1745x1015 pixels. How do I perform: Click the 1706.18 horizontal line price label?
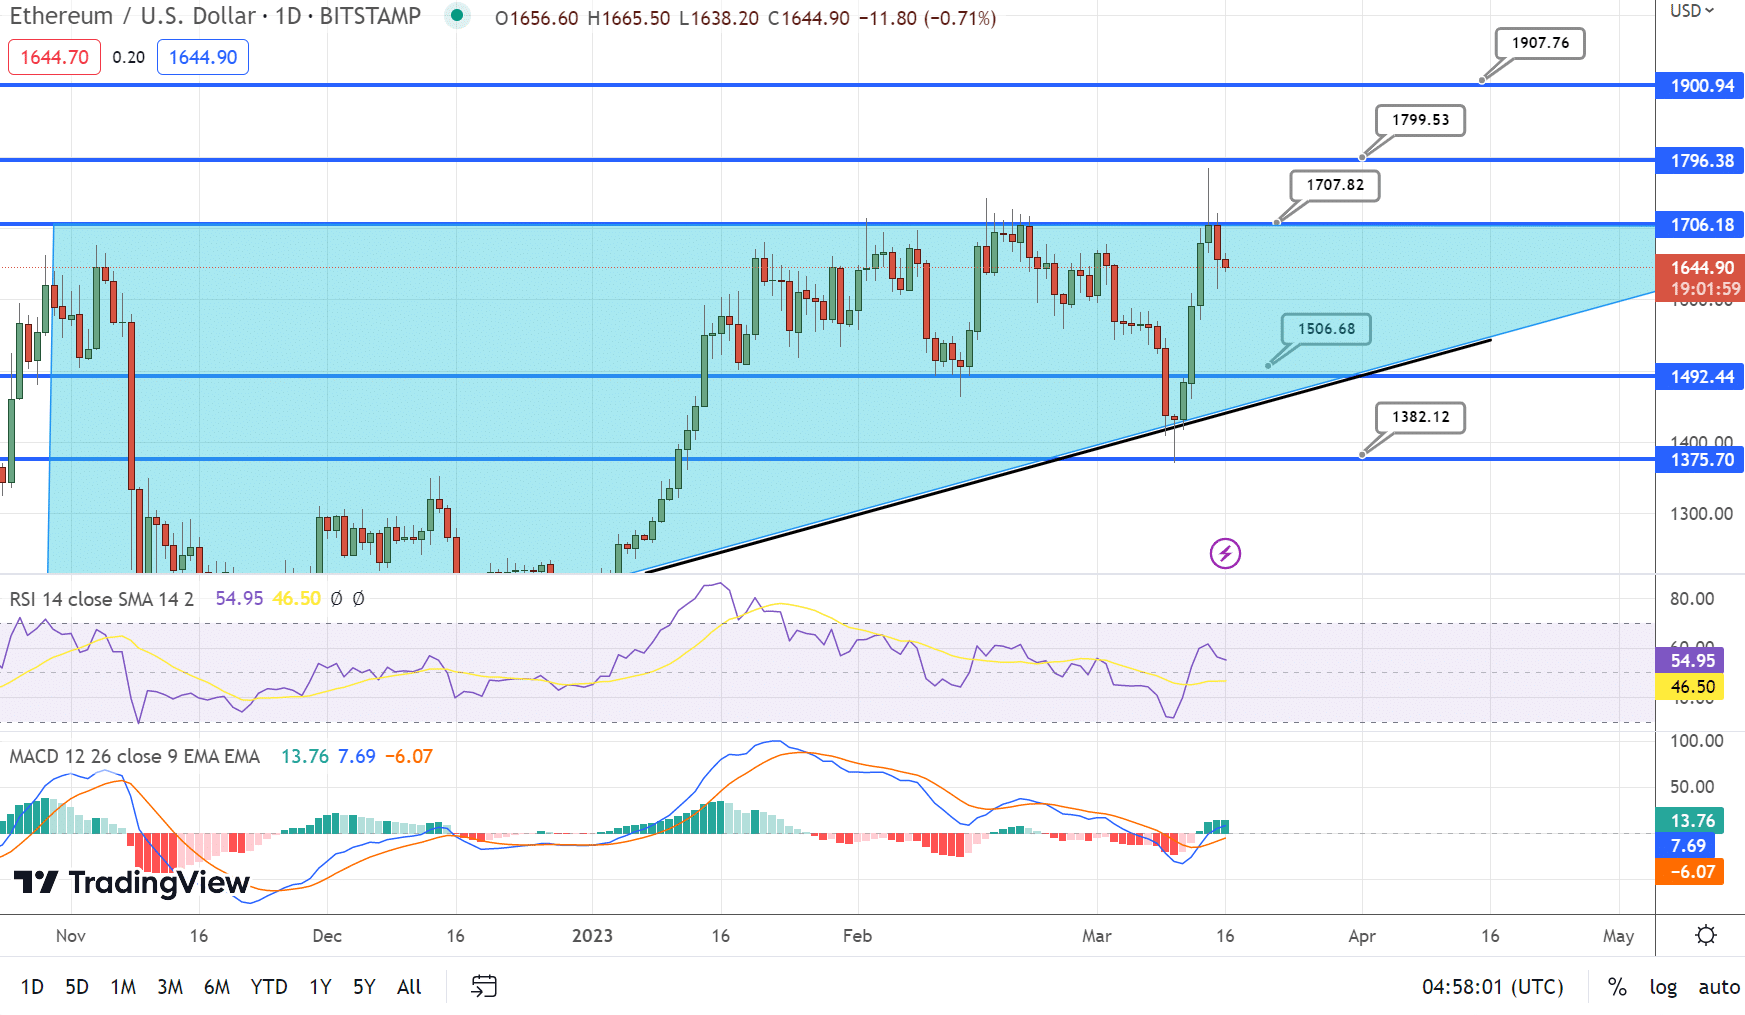click(1700, 225)
